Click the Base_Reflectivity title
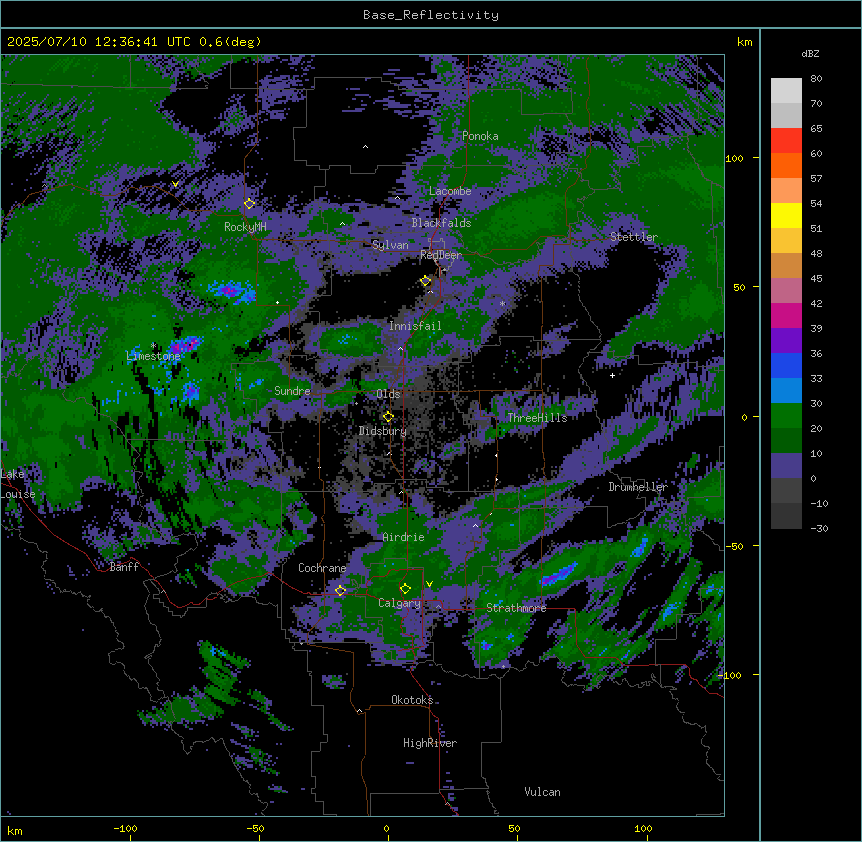This screenshot has height=842, width=862. tap(431, 15)
